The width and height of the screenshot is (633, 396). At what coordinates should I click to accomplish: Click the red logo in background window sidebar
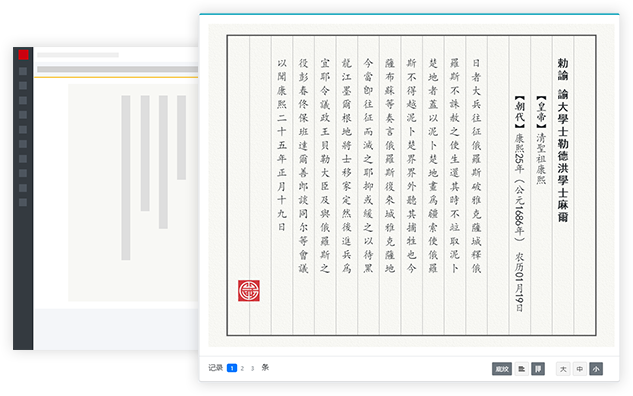[x=23, y=54]
